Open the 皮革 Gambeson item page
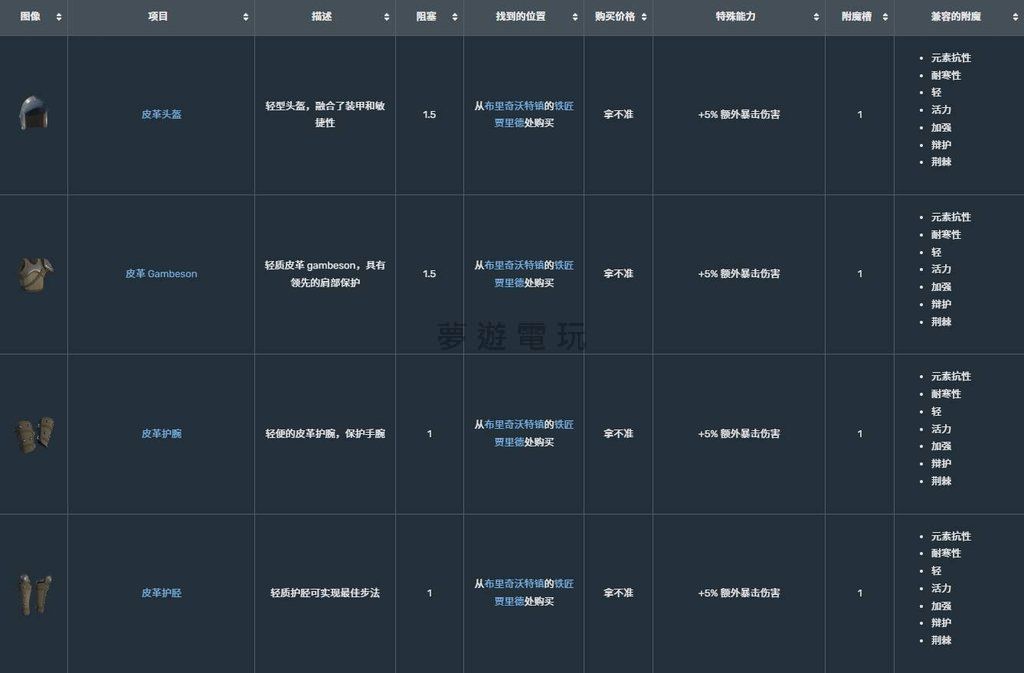Screen dimensions: 1024x673 161,274
